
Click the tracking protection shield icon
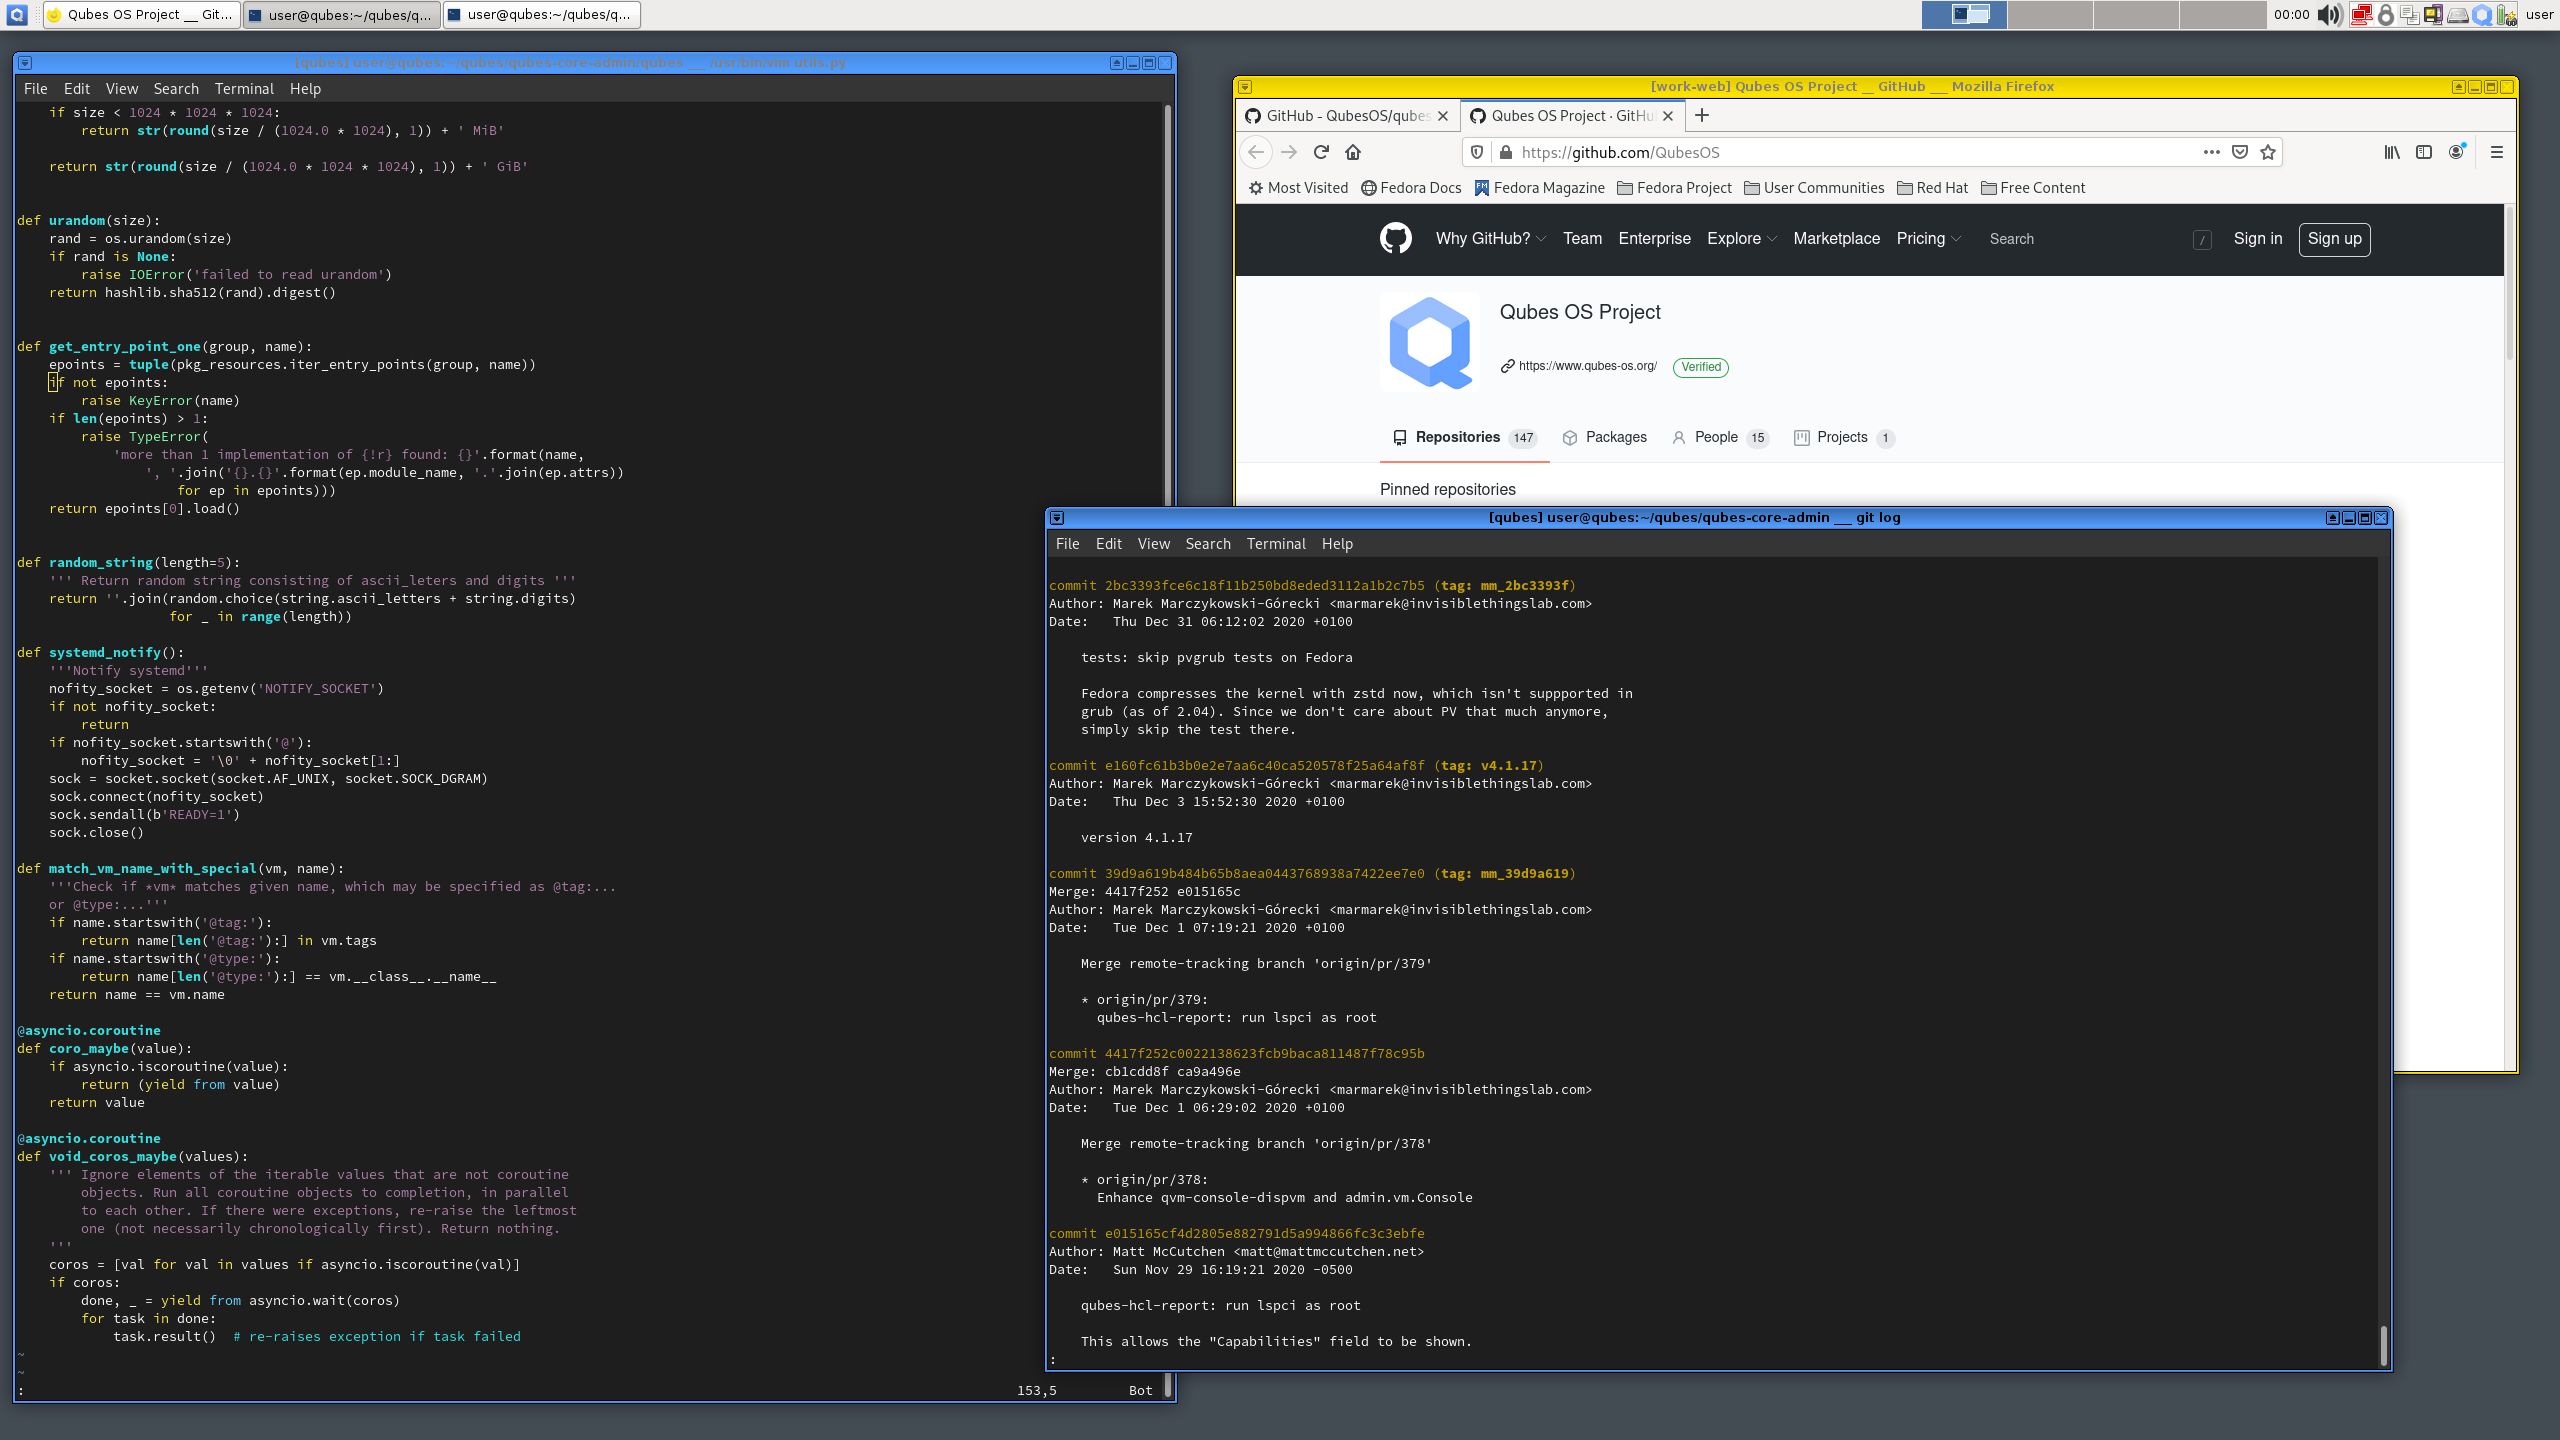1478,152
